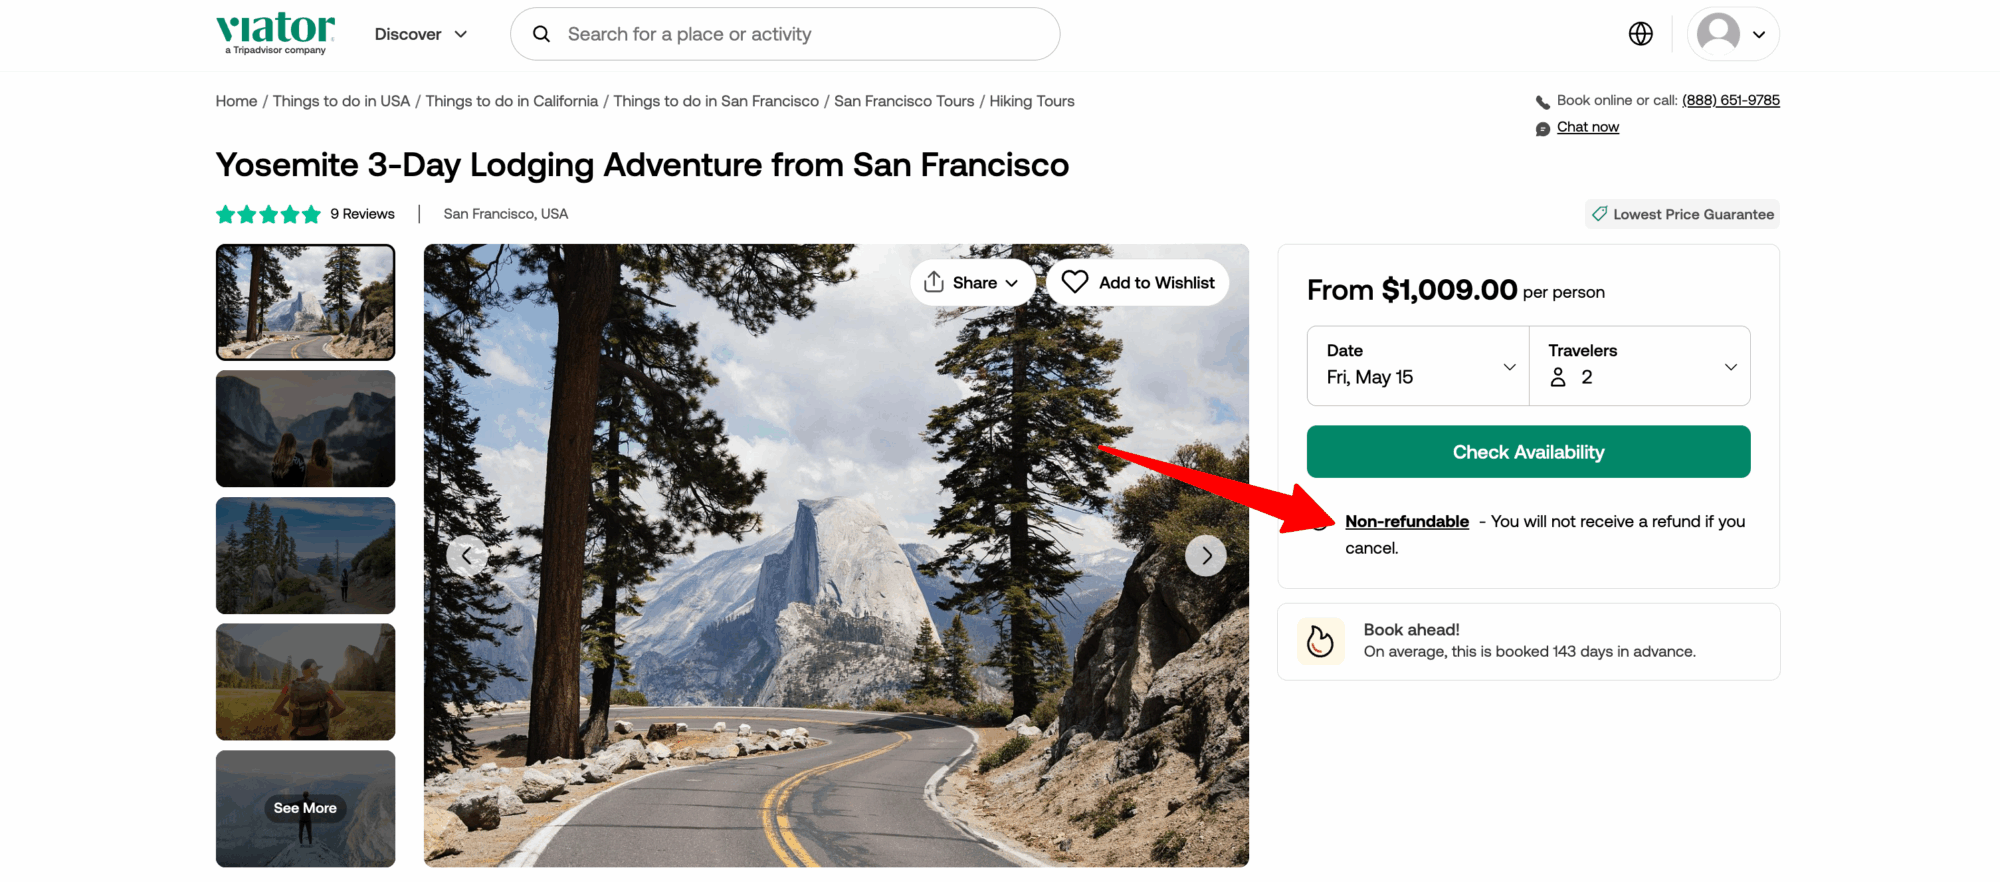The image size is (2000, 882).
Task: Click the search magnifier icon
Action: pos(541,34)
